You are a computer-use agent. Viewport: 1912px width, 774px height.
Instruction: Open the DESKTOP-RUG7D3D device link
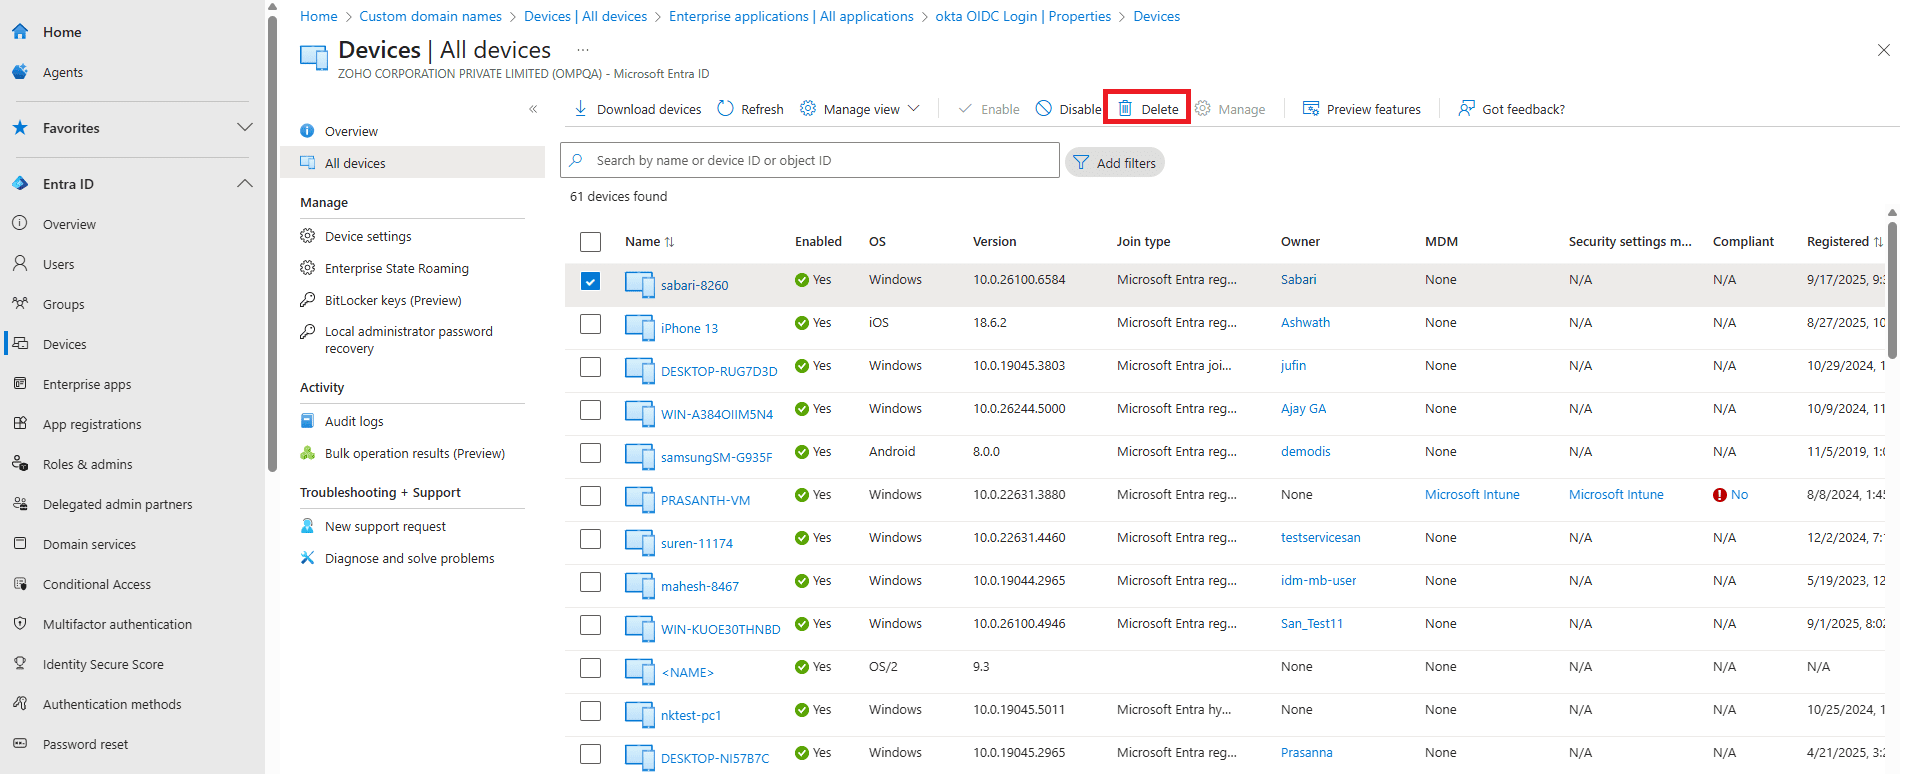(x=718, y=371)
